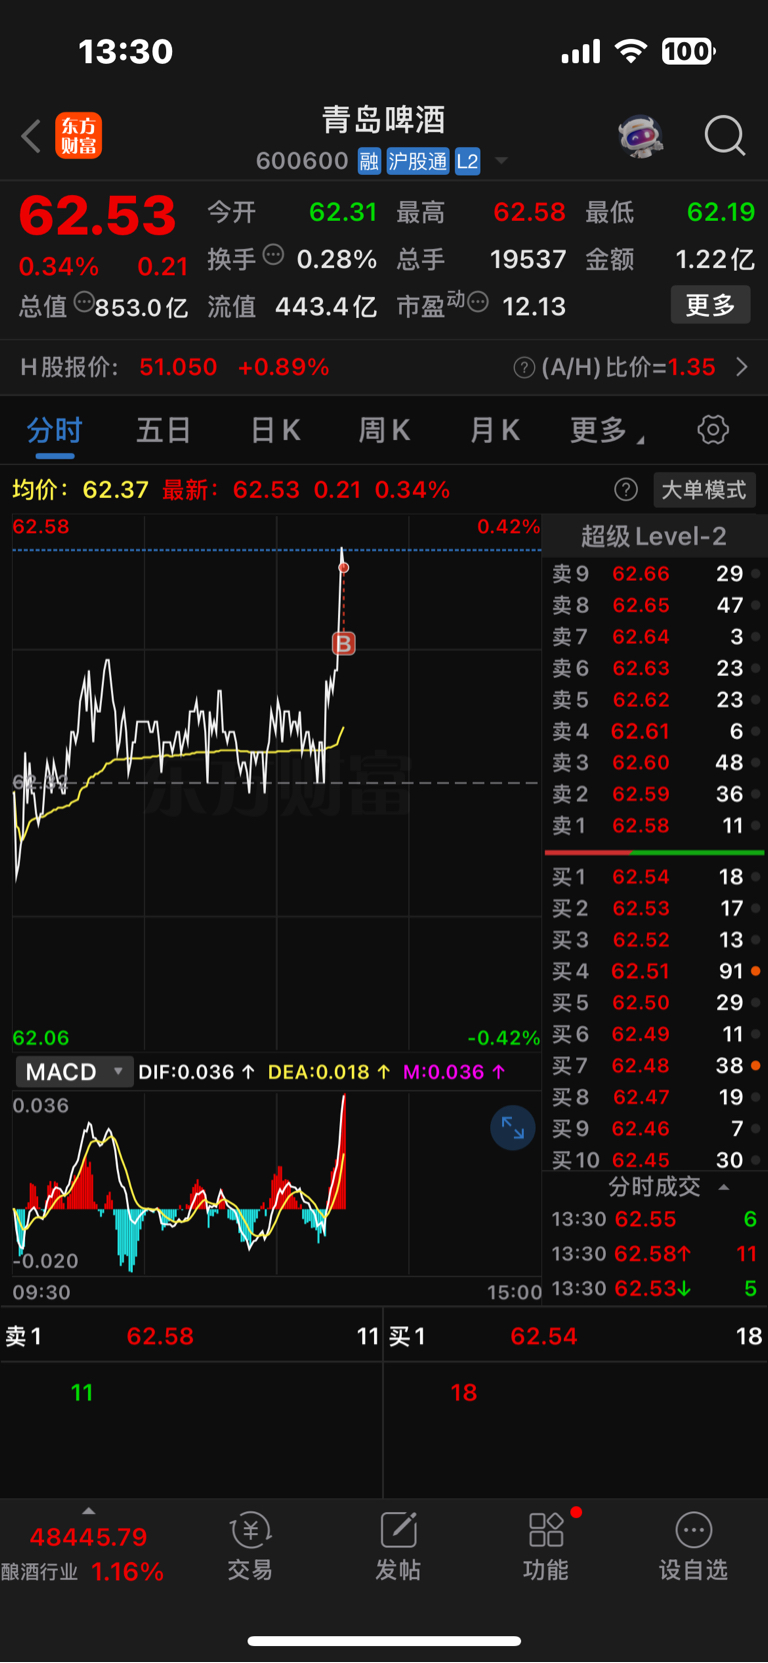Select 买4 row at 62.51
The height and width of the screenshot is (1663, 768).
click(656, 971)
